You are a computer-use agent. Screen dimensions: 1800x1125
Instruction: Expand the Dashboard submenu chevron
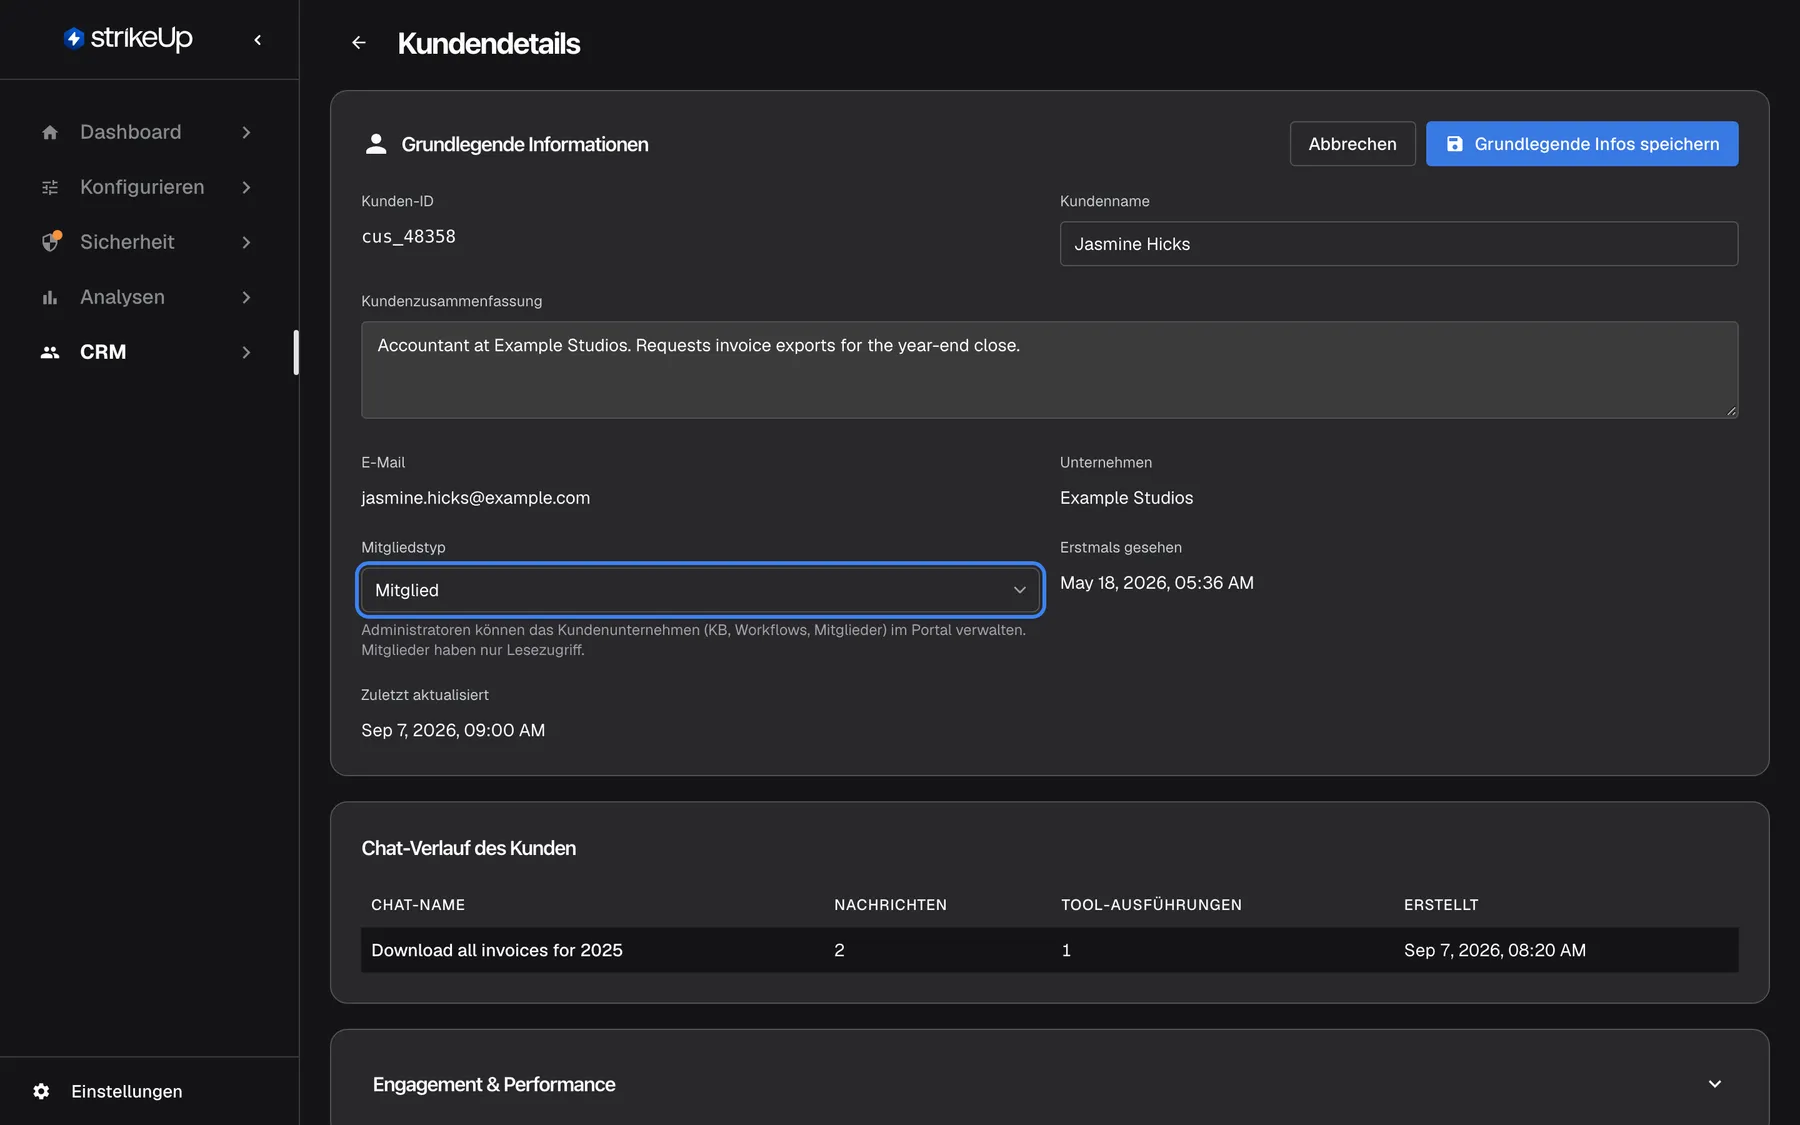(246, 132)
